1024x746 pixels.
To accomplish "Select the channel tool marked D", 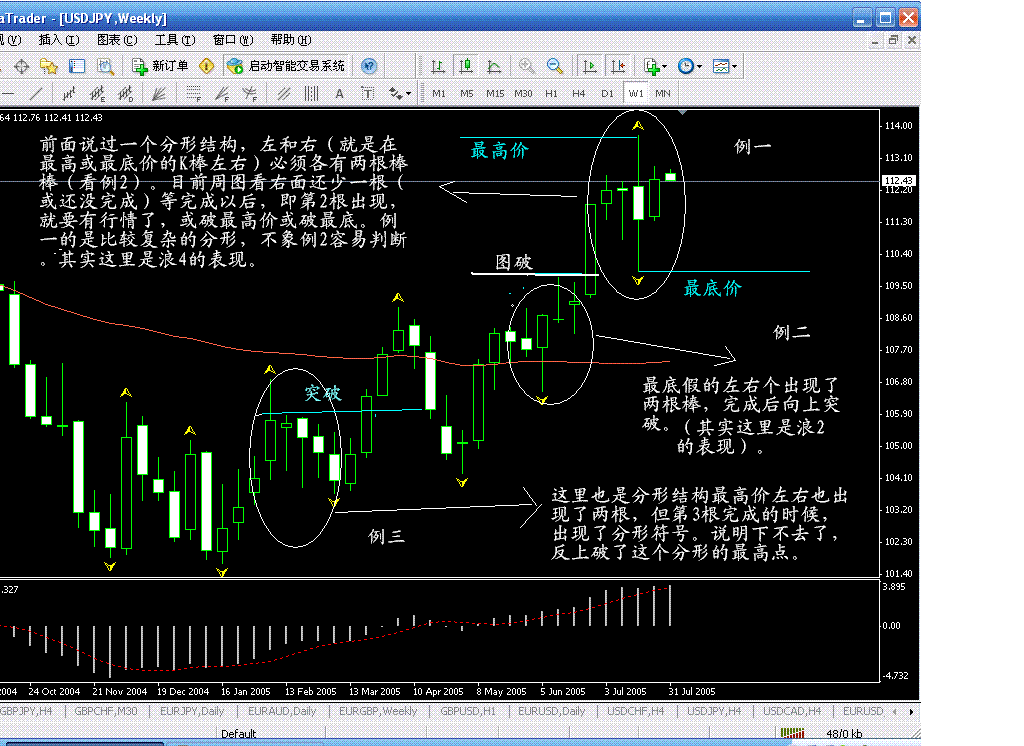I will tap(125, 94).
